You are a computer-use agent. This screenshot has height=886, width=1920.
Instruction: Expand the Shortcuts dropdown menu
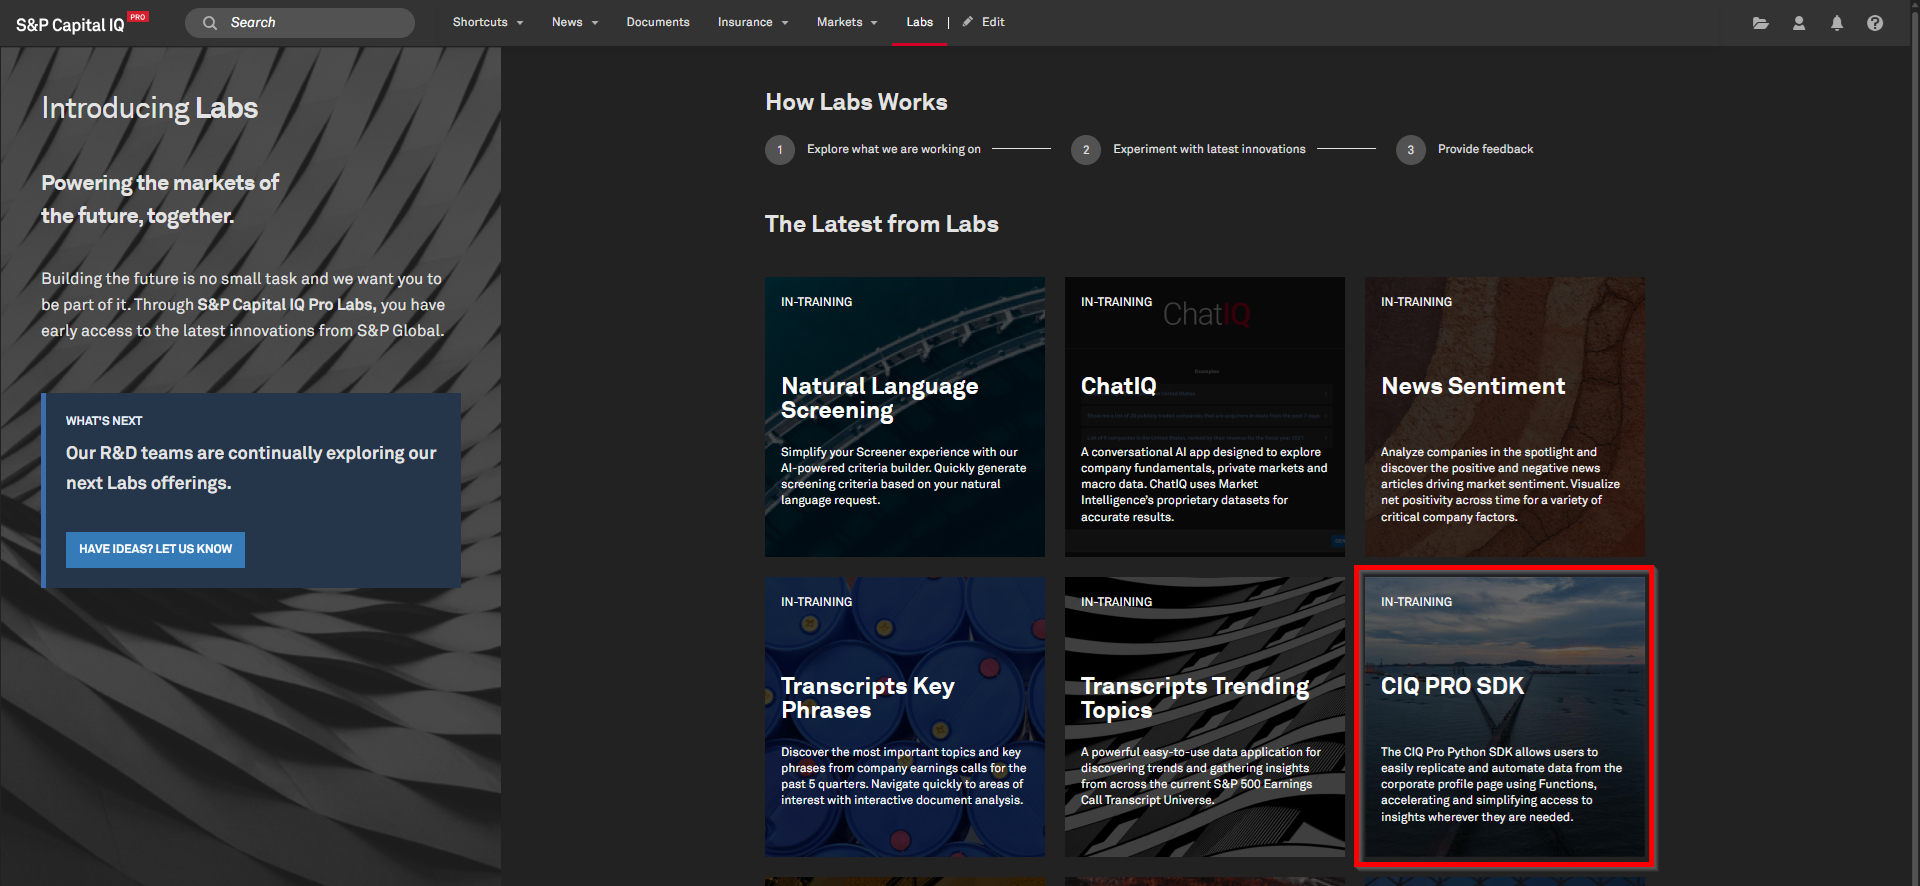point(488,22)
